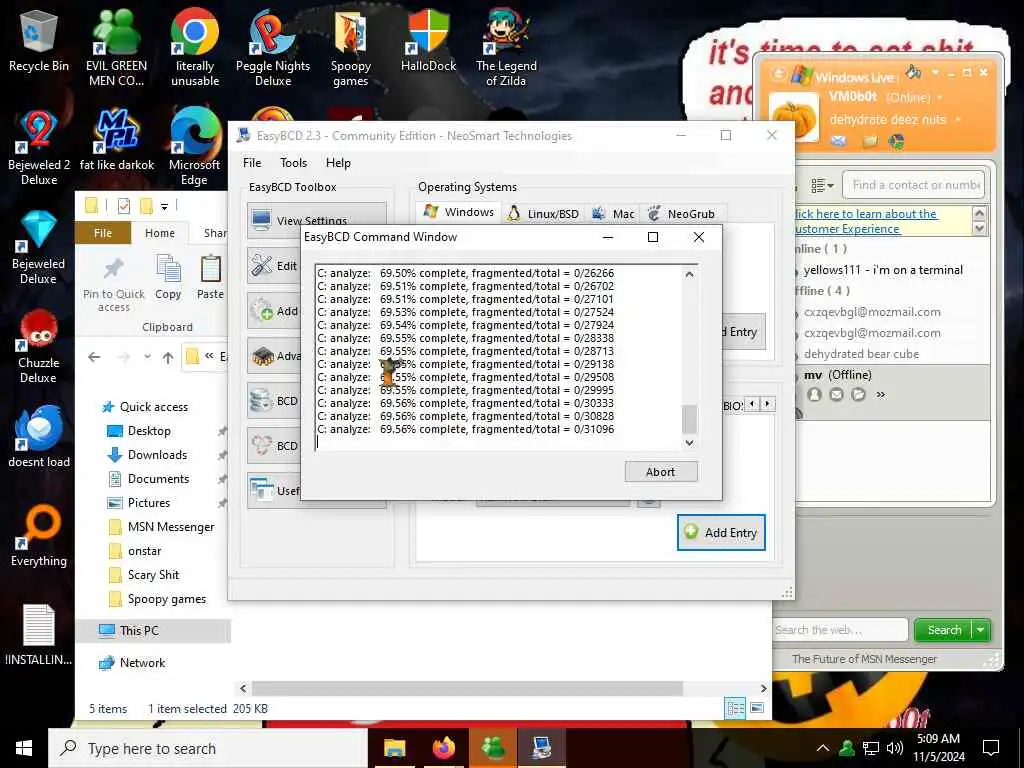This screenshot has width=1024, height=768.
Task: Open Firefox from the taskbar
Action: [x=444, y=748]
